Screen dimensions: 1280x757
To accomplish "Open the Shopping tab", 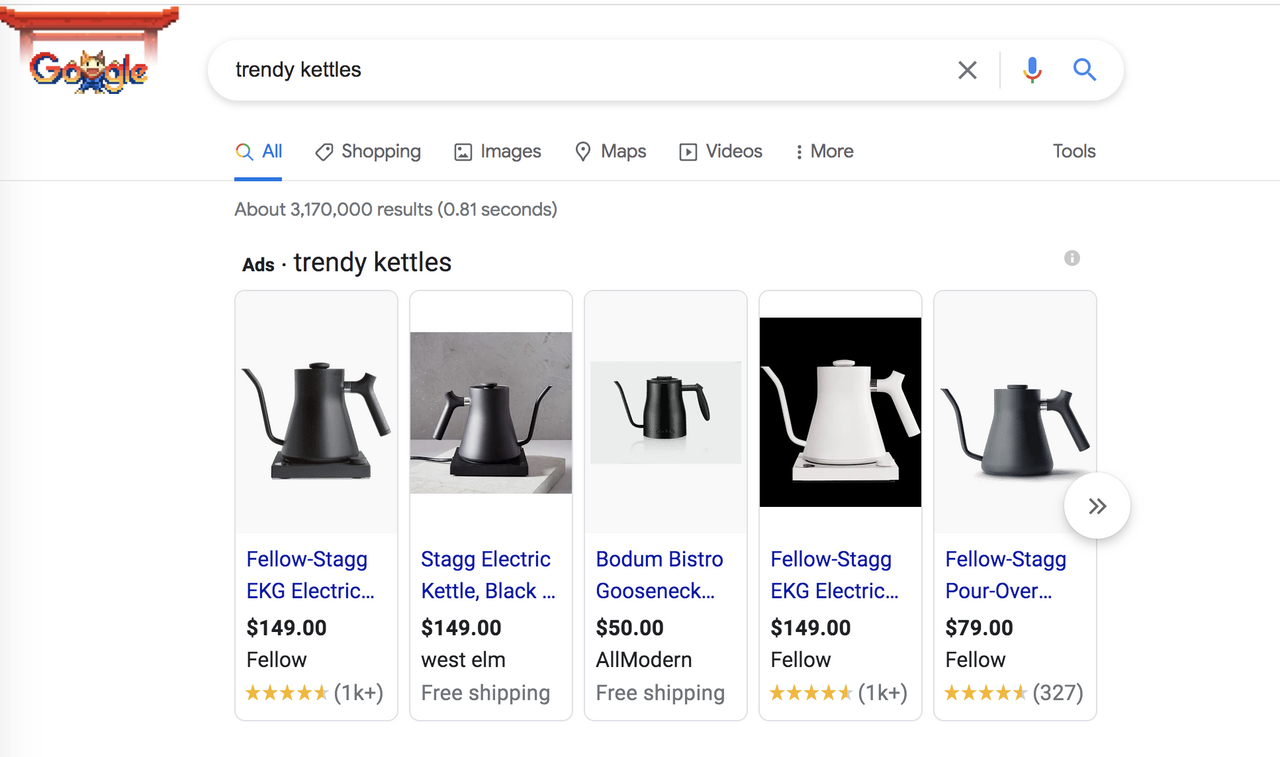I will [x=367, y=152].
